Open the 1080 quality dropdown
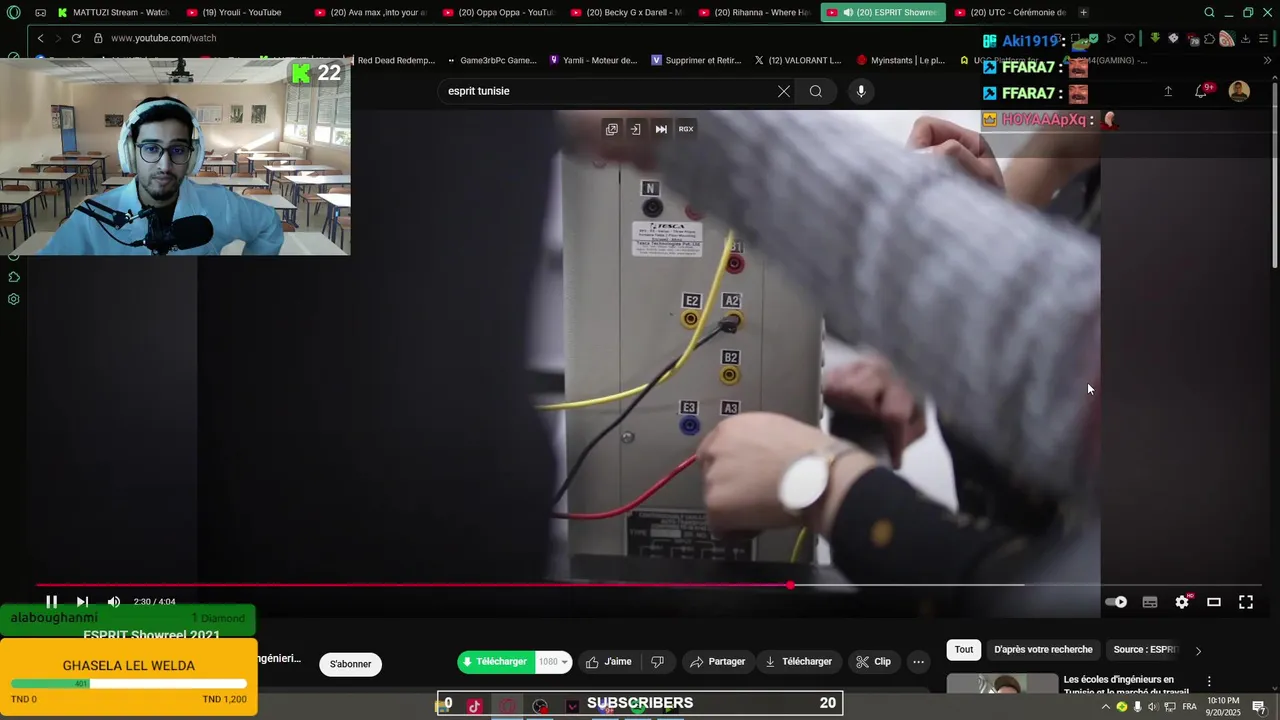The image size is (1280, 720). coord(553,662)
